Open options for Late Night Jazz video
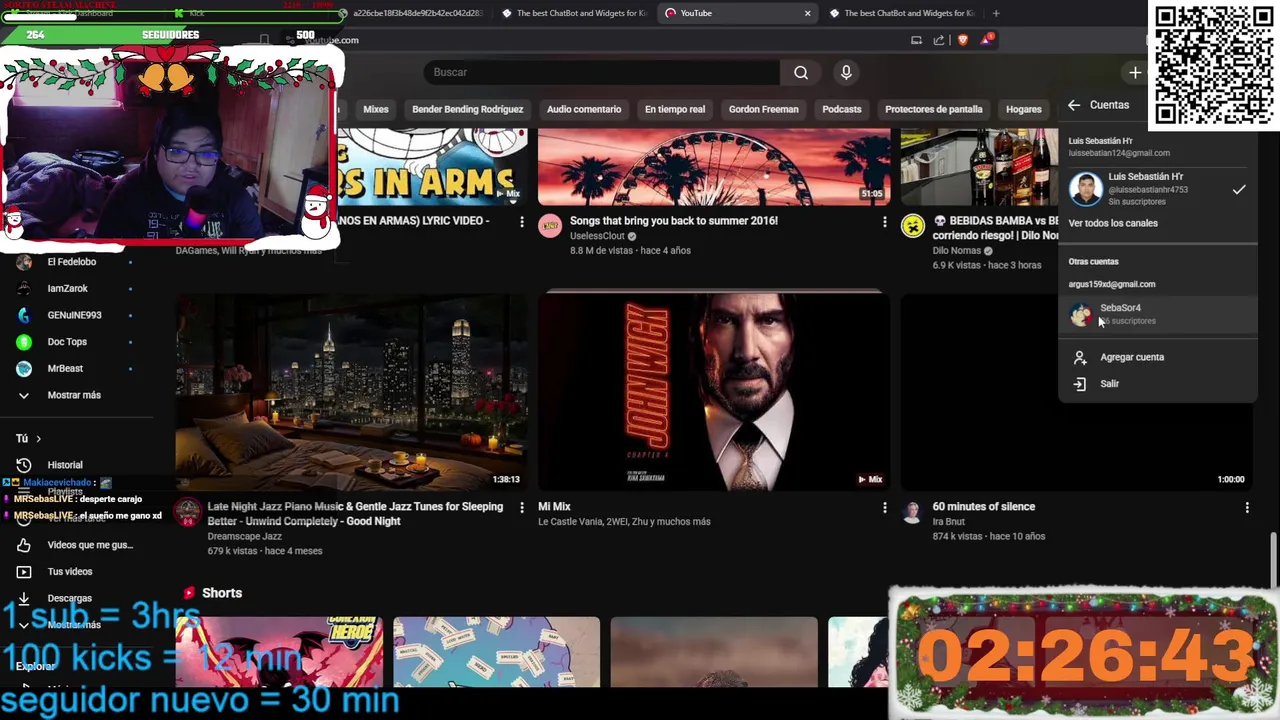This screenshot has height=720, width=1280. [x=521, y=508]
